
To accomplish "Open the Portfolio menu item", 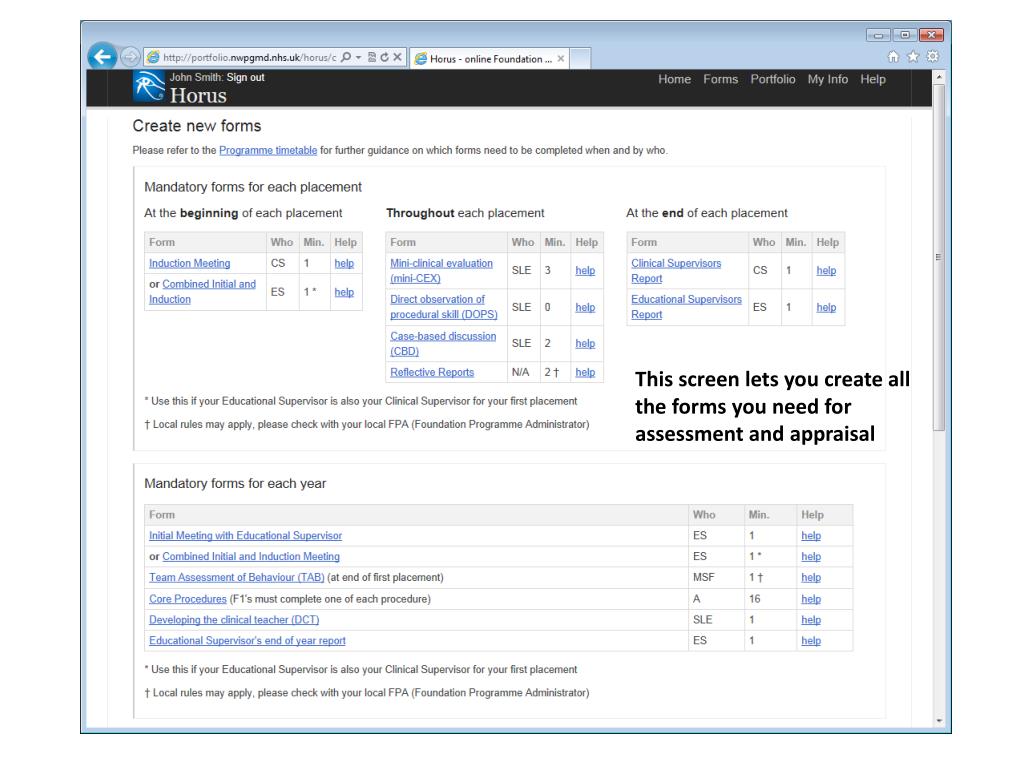I will [773, 79].
